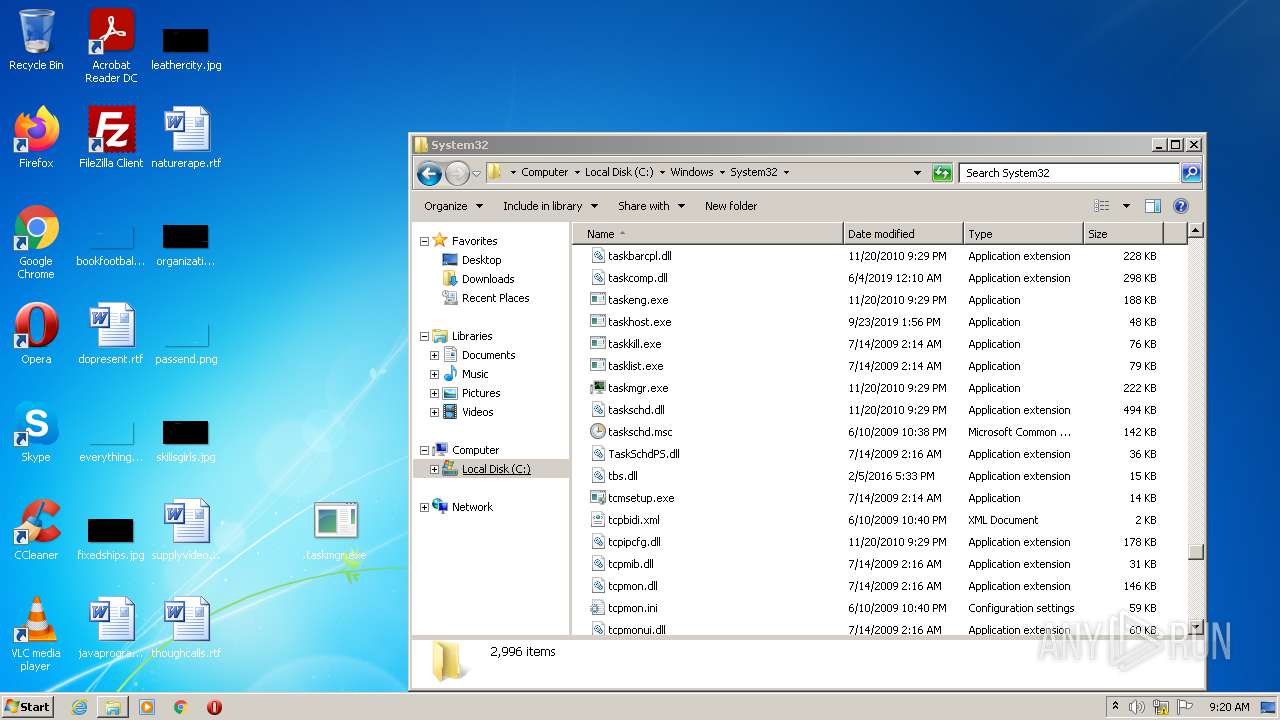Open Acrobat Reader DC shortcut
The image size is (1280, 720).
111,45
